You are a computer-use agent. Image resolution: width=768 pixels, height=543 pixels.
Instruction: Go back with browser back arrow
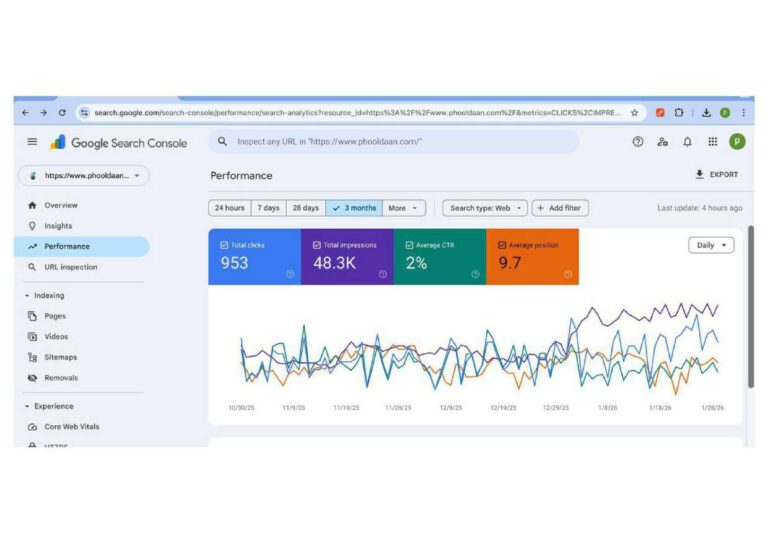point(25,113)
